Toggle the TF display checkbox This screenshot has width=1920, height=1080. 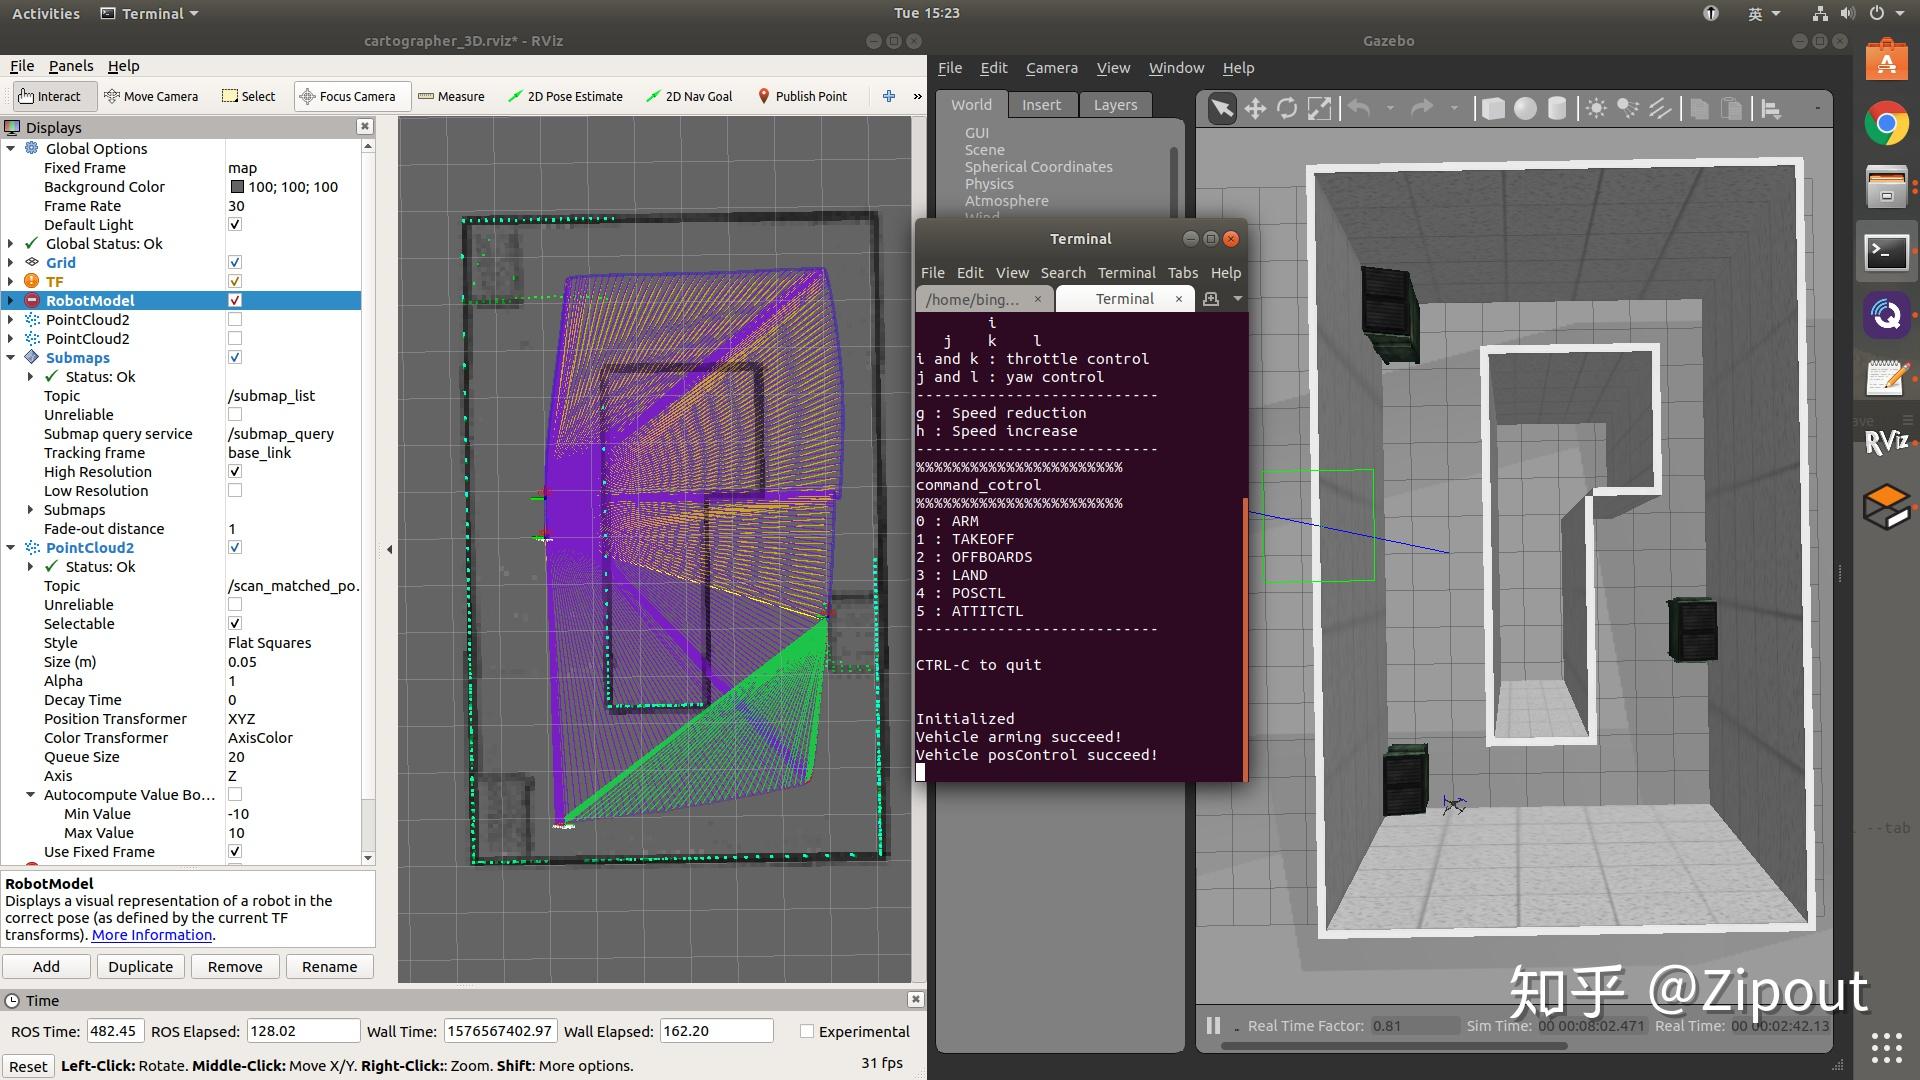pos(235,281)
